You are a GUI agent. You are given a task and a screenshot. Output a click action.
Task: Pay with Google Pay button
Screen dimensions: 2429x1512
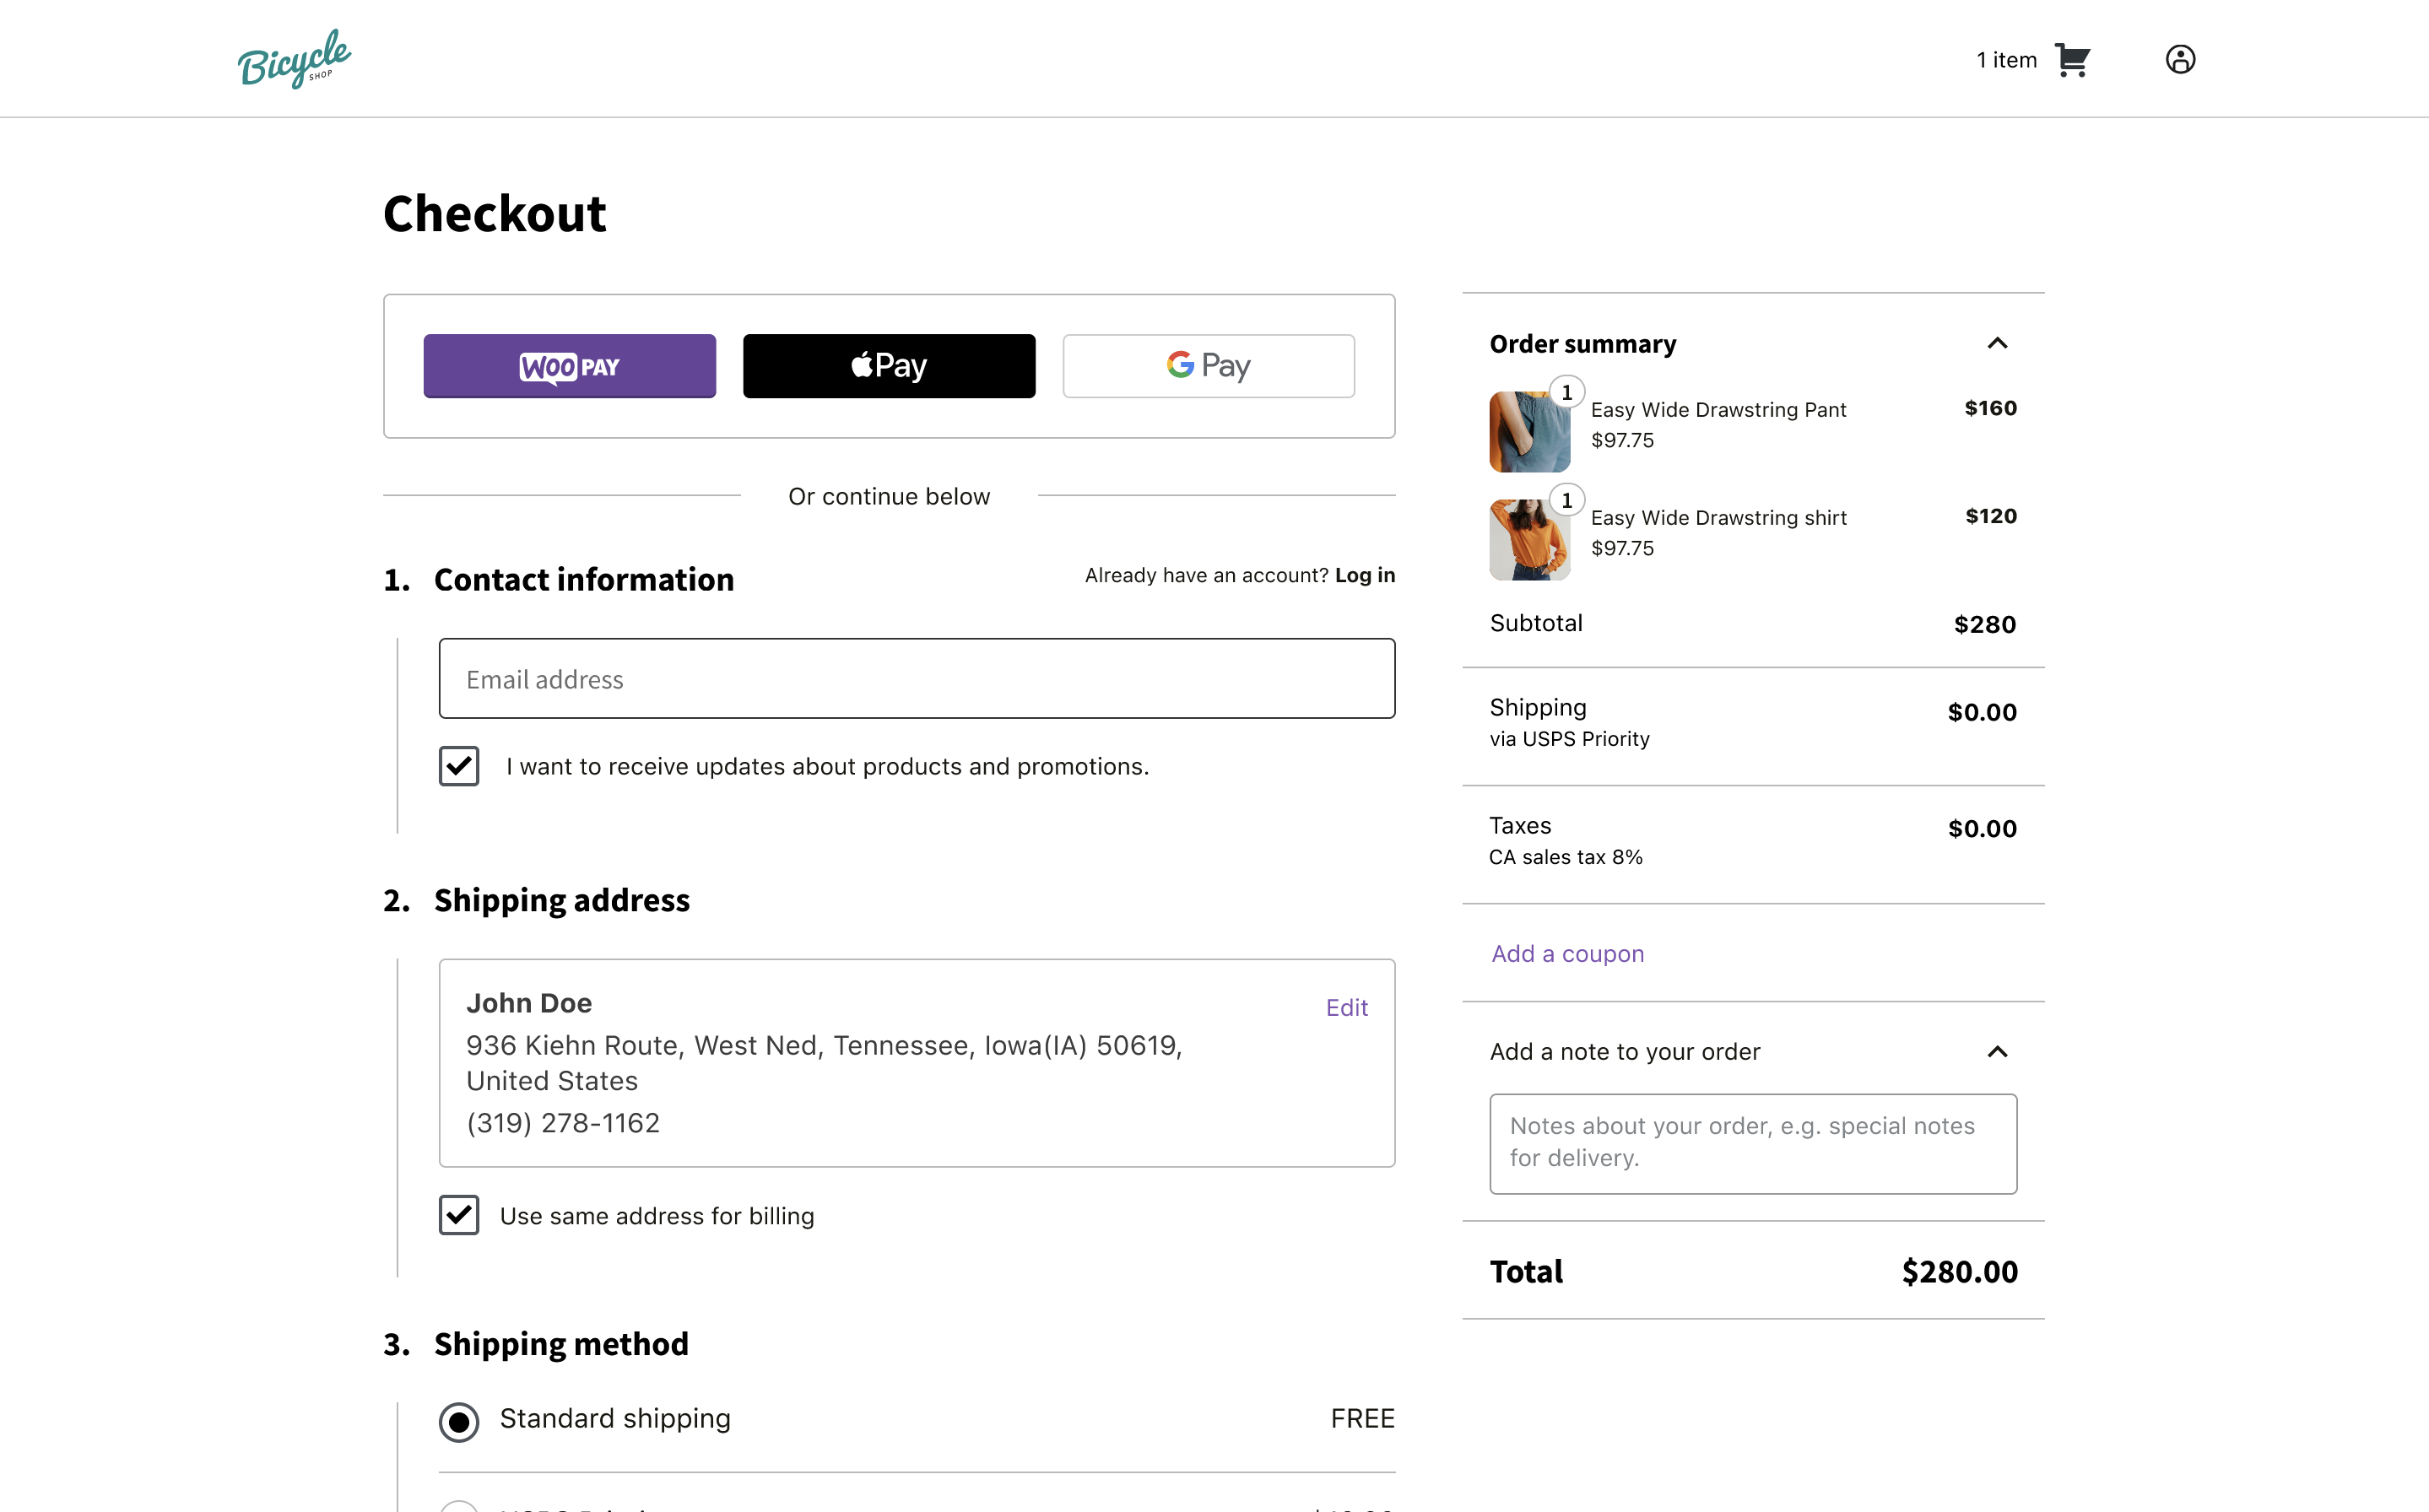click(x=1208, y=366)
